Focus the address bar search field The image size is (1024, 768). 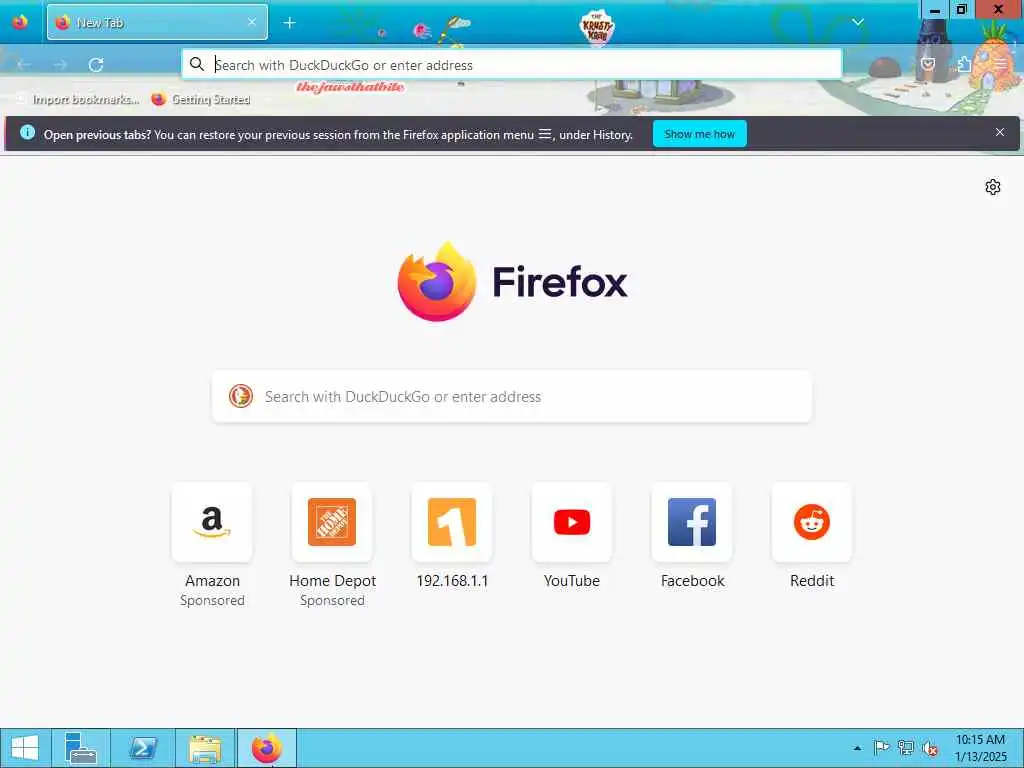pyautogui.click(x=511, y=65)
